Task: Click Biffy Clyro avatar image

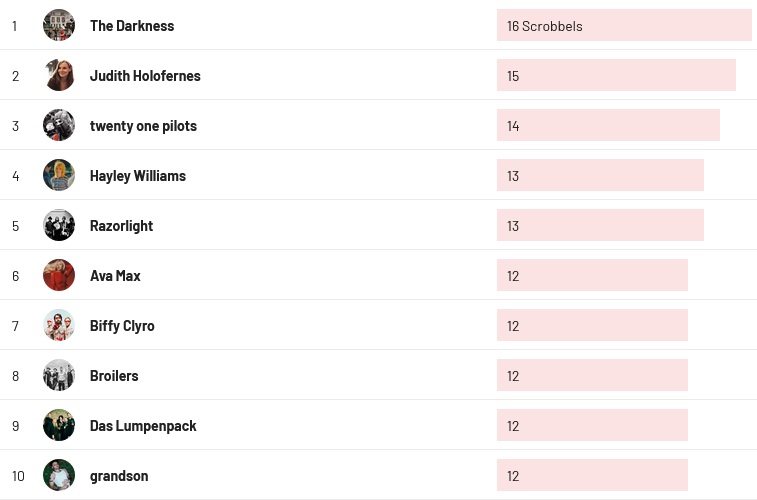Action: [59, 325]
